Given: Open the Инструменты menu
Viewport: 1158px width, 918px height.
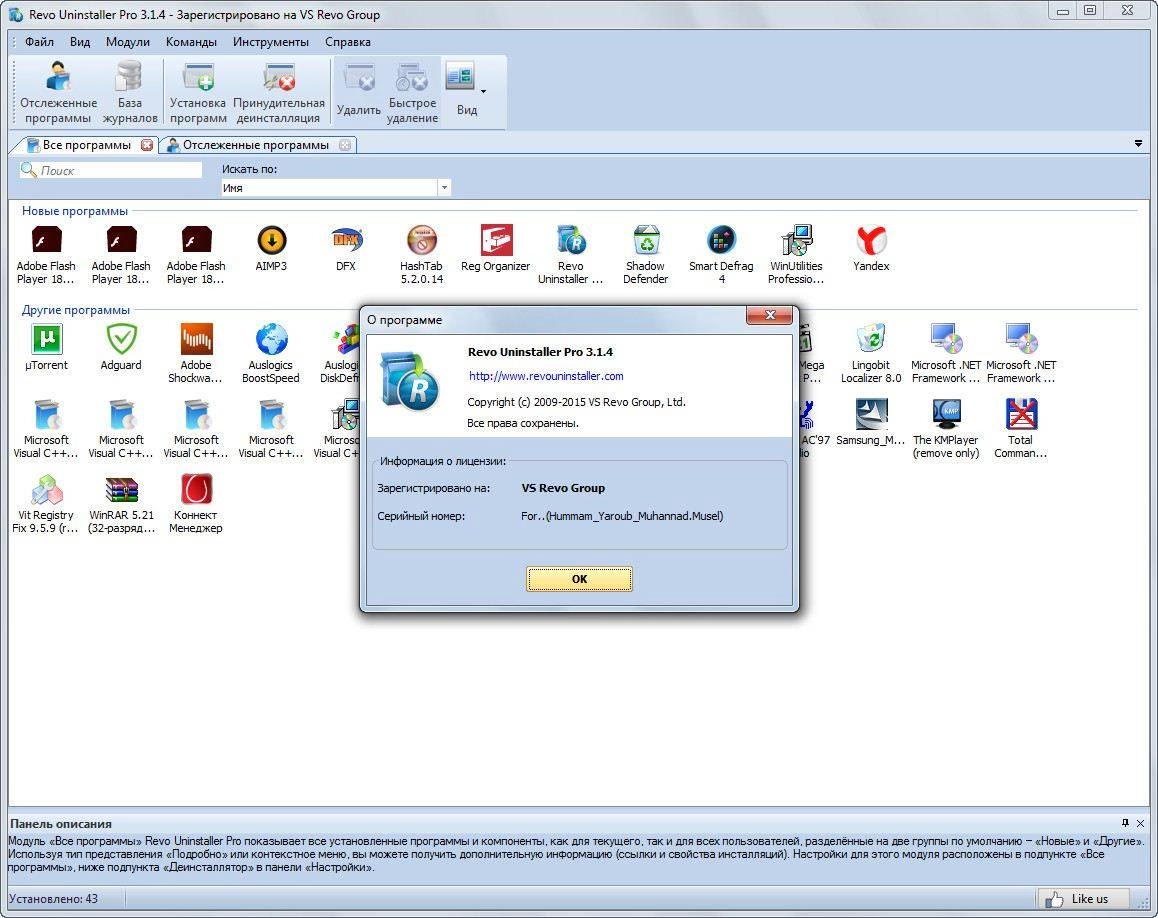Looking at the screenshot, I should pyautogui.click(x=271, y=42).
